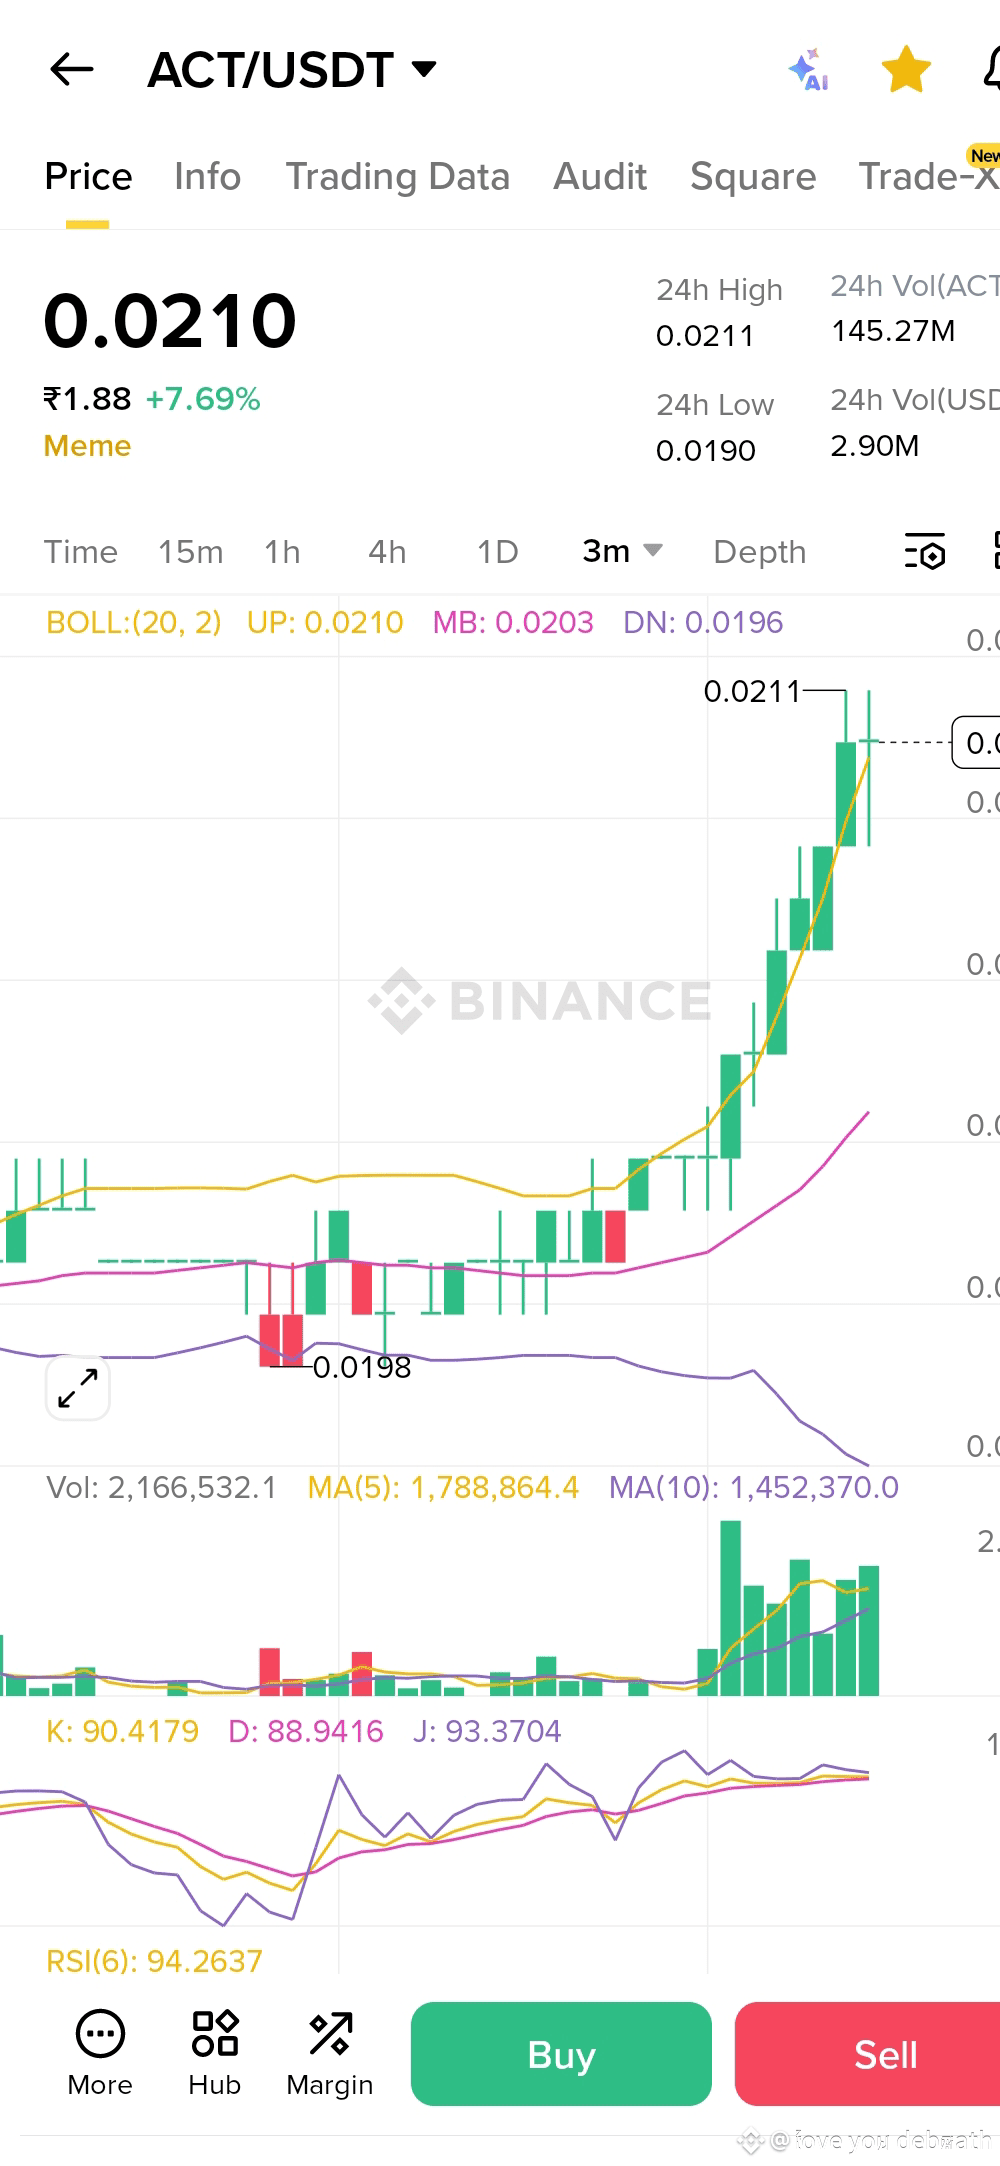Tap the RSI(6): 94.2637 label
Image resolution: width=1000 pixels, height=2166 pixels.
click(154, 1961)
